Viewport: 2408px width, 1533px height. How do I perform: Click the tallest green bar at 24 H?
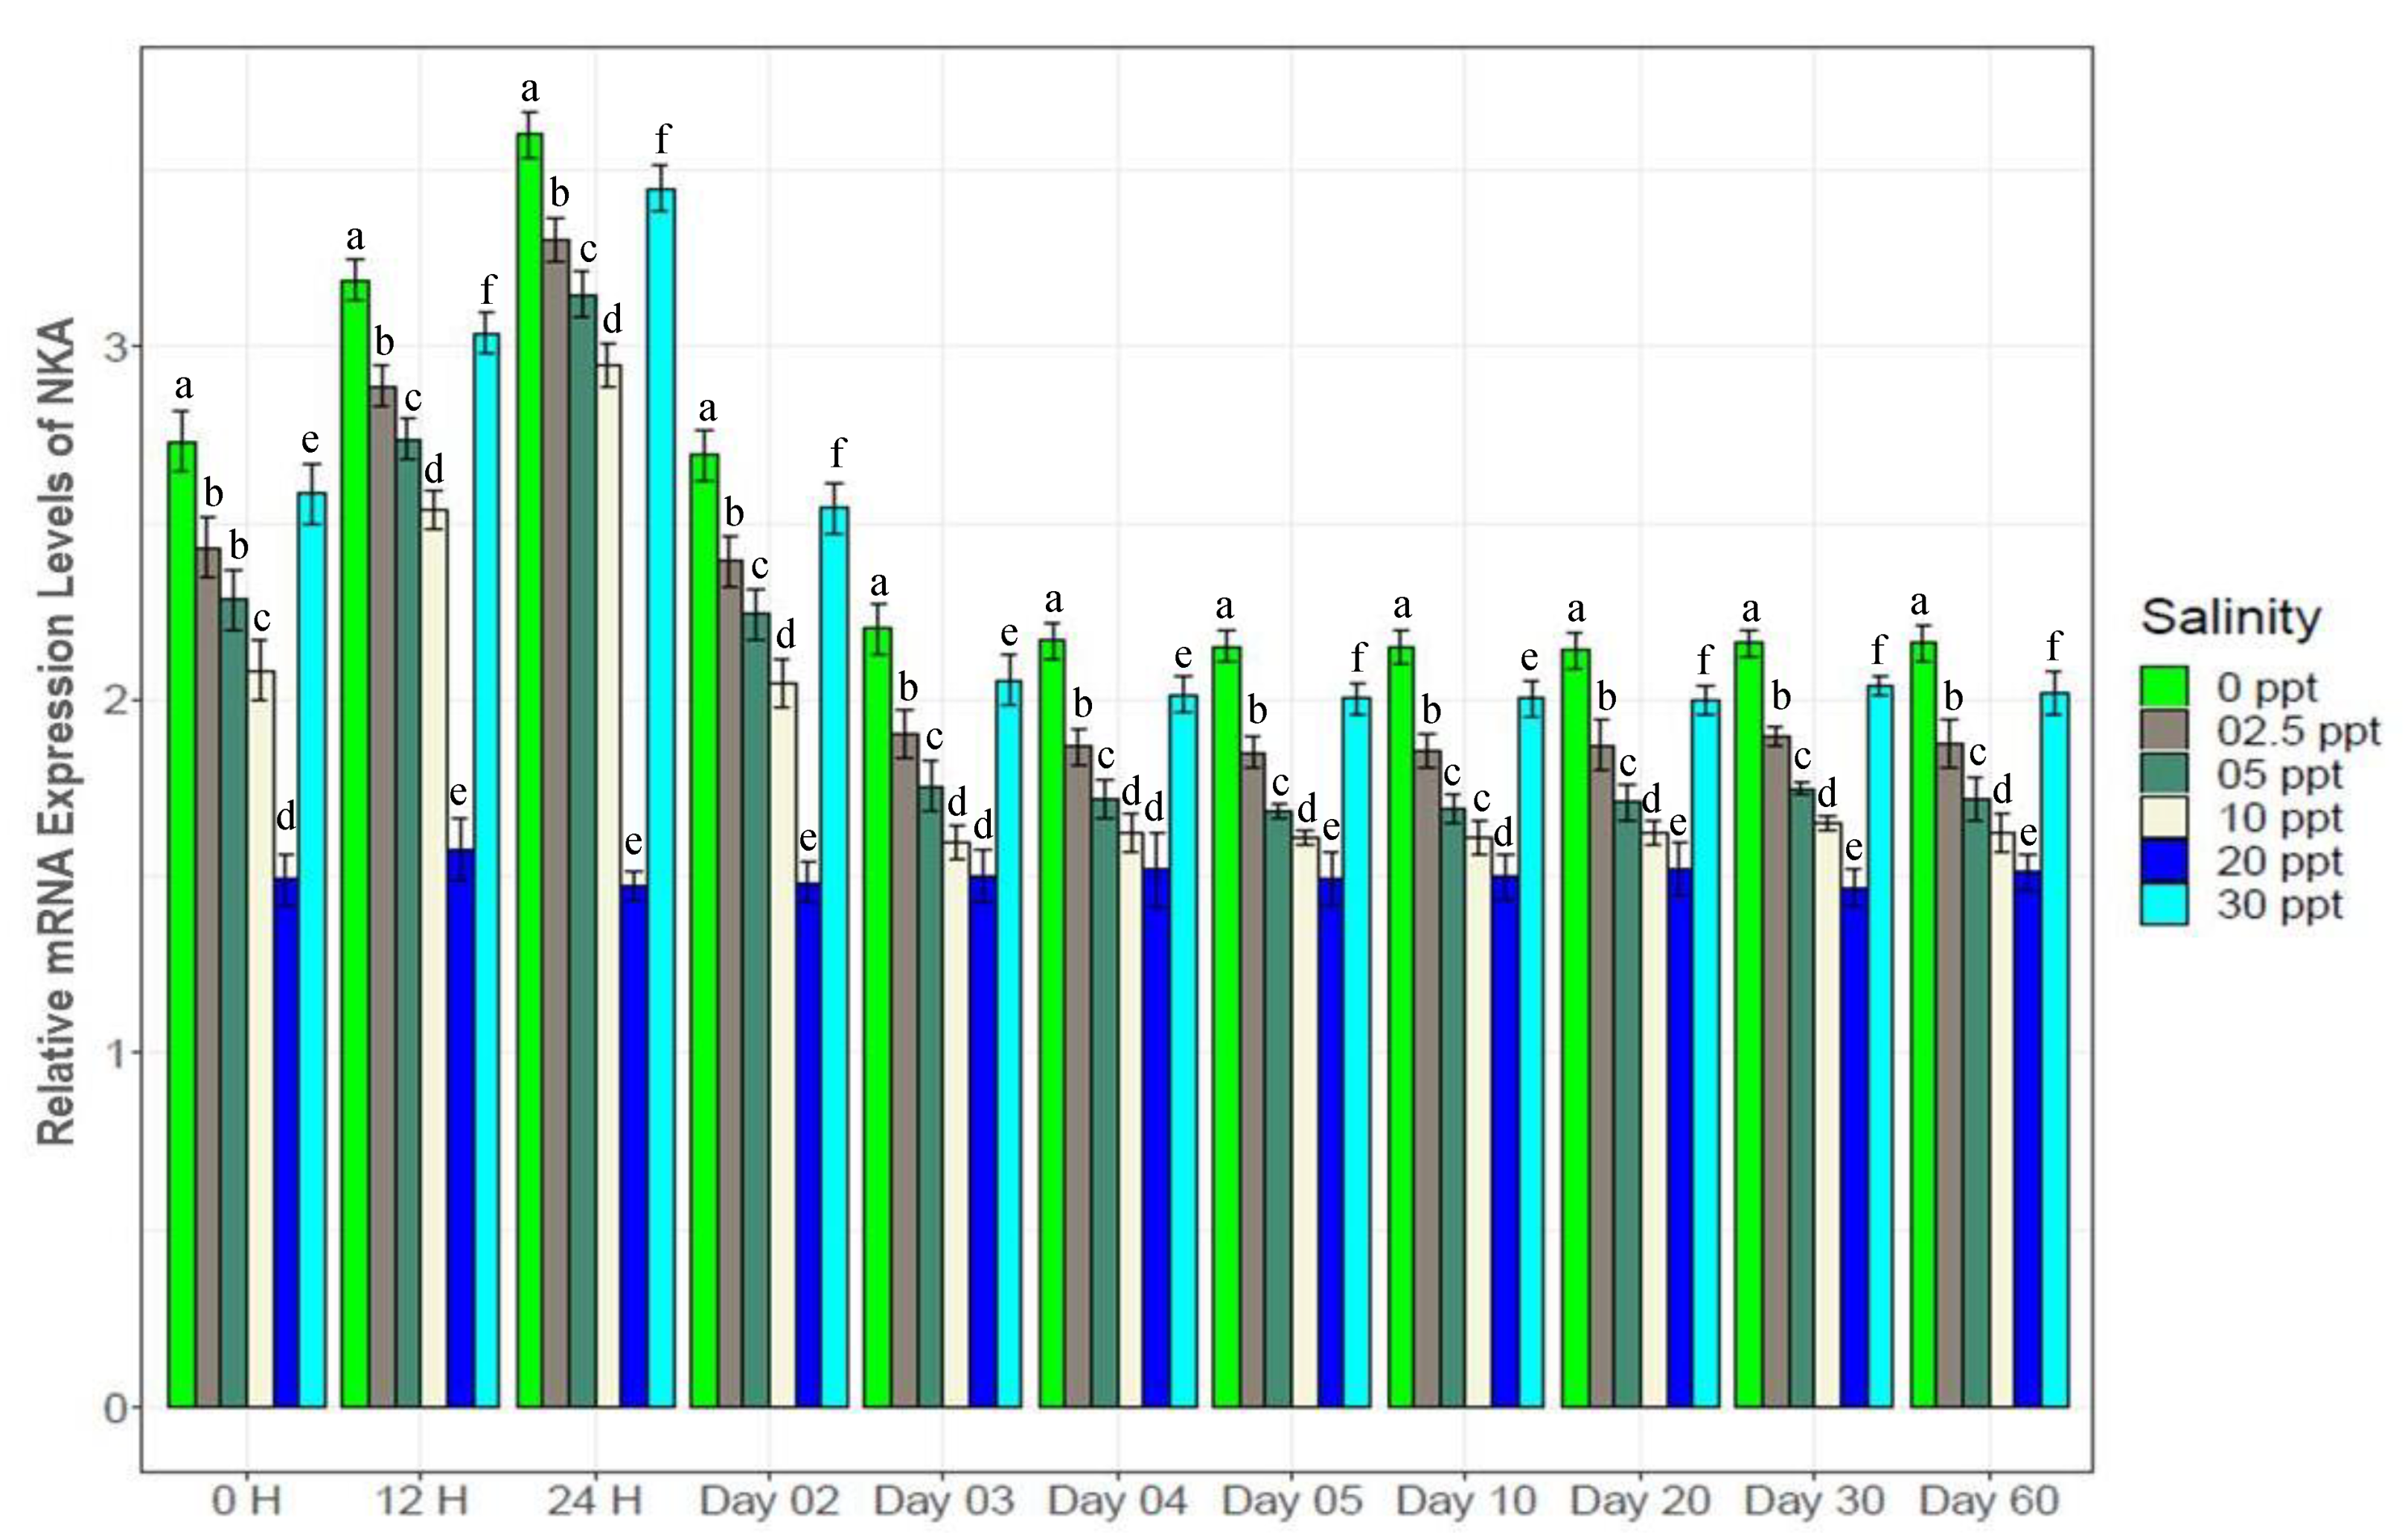(530, 770)
